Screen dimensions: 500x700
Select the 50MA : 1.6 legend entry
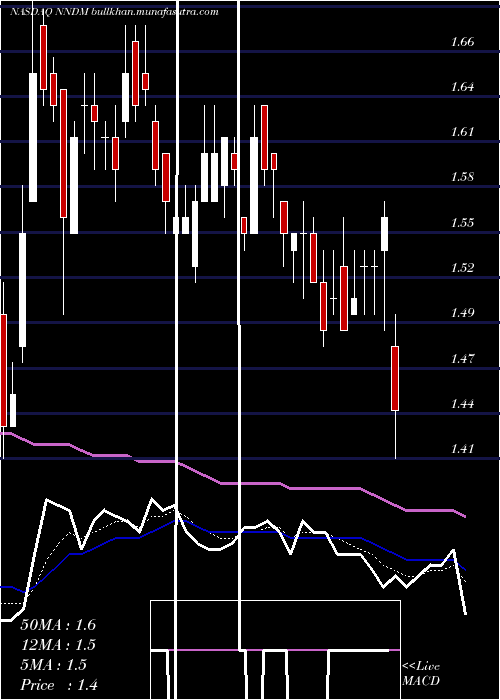58,625
